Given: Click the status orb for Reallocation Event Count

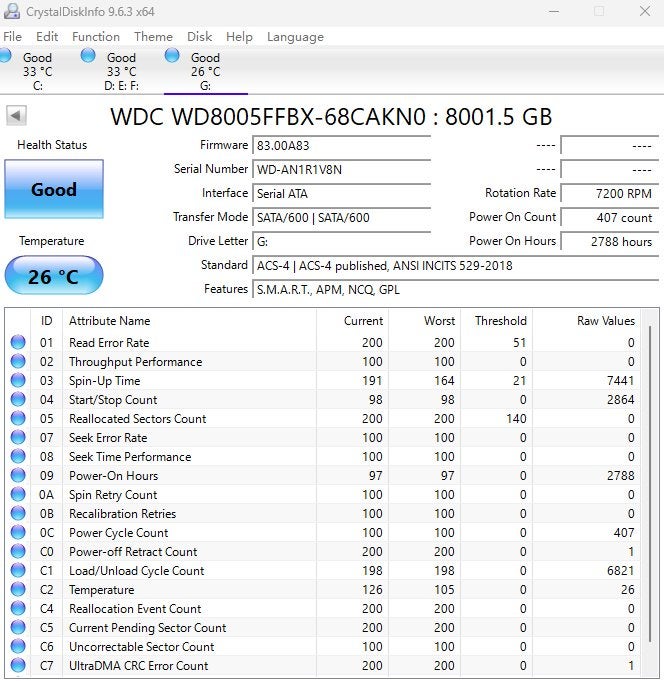Looking at the screenshot, I should 18,608.
